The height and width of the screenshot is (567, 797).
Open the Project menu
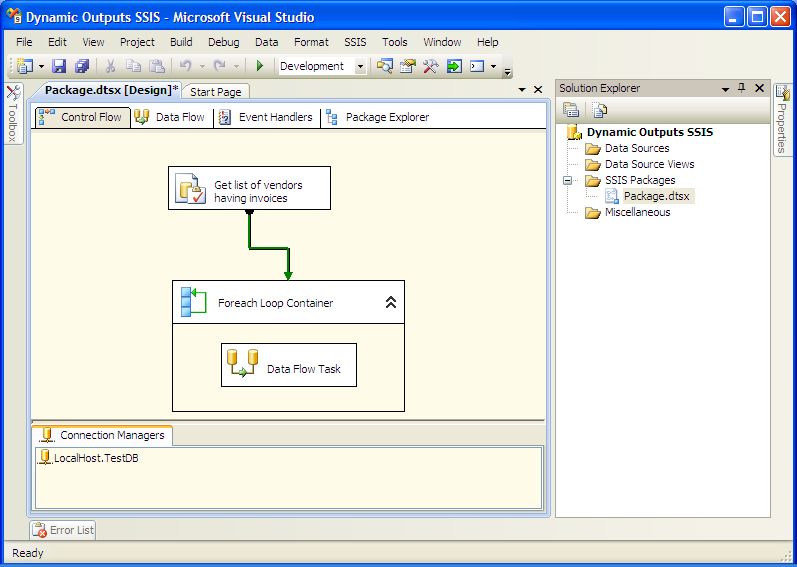tap(137, 42)
